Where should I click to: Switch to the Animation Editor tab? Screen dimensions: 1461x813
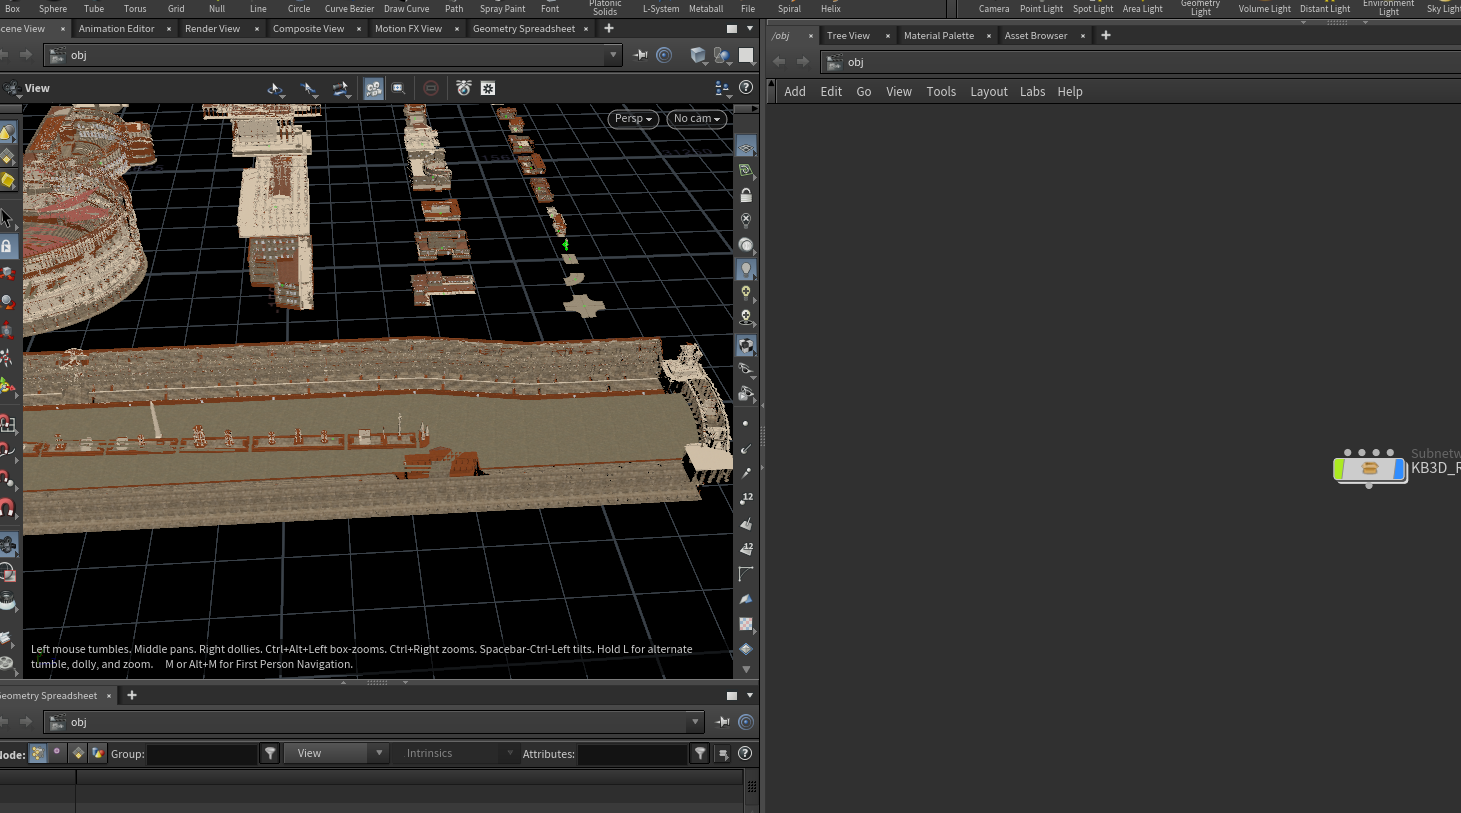tap(117, 28)
